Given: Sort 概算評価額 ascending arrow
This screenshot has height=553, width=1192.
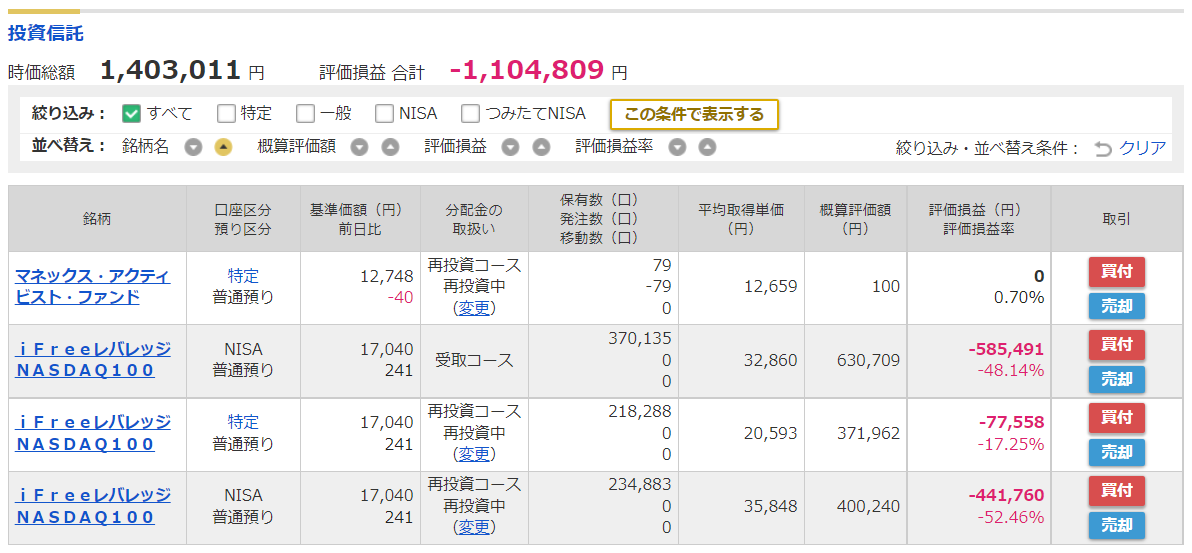Looking at the screenshot, I should pyautogui.click(x=390, y=148).
